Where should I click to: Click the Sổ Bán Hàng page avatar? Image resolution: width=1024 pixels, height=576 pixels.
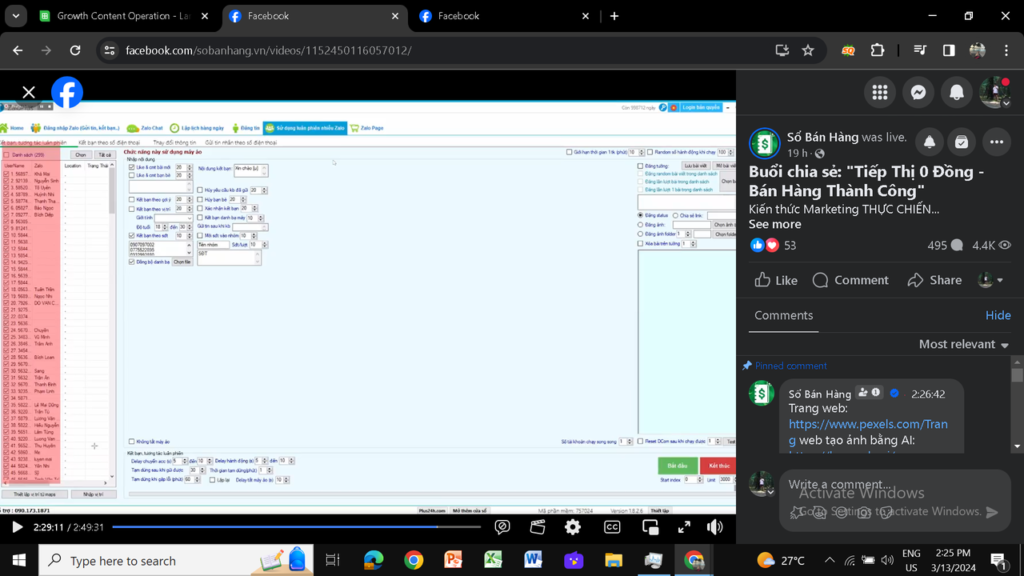[x=764, y=144]
